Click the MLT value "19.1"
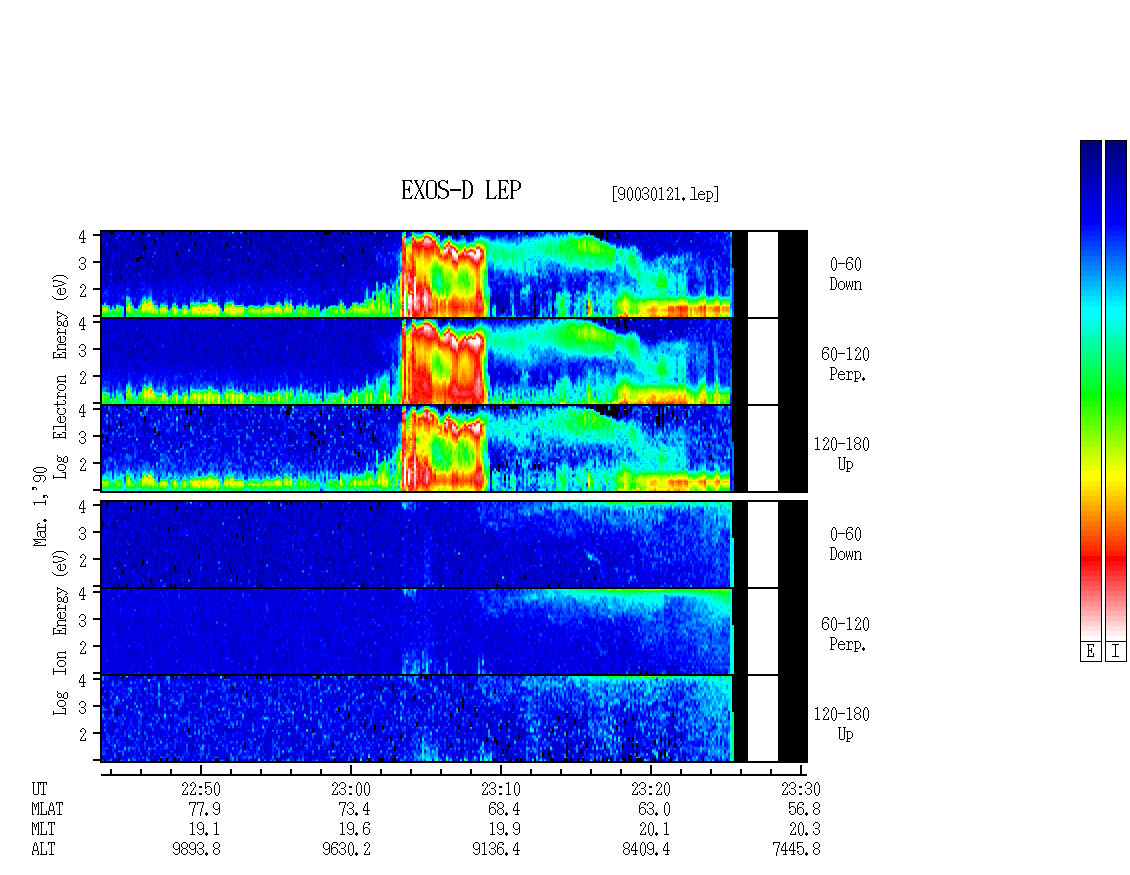The height and width of the screenshot is (875, 1130). coord(204,829)
